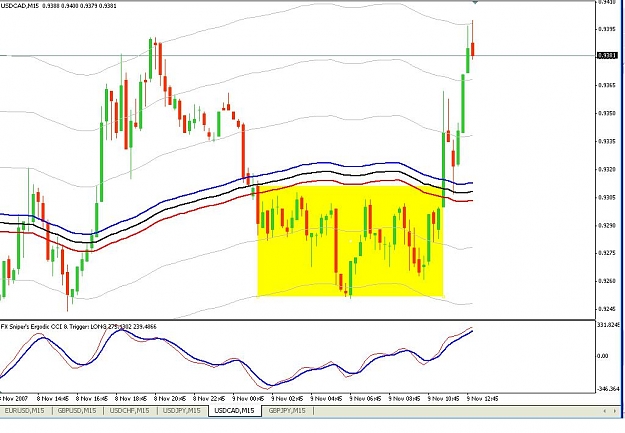Click the 0.9350 price scale label
Viewport: 625px width, 433px height.
click(x=607, y=113)
